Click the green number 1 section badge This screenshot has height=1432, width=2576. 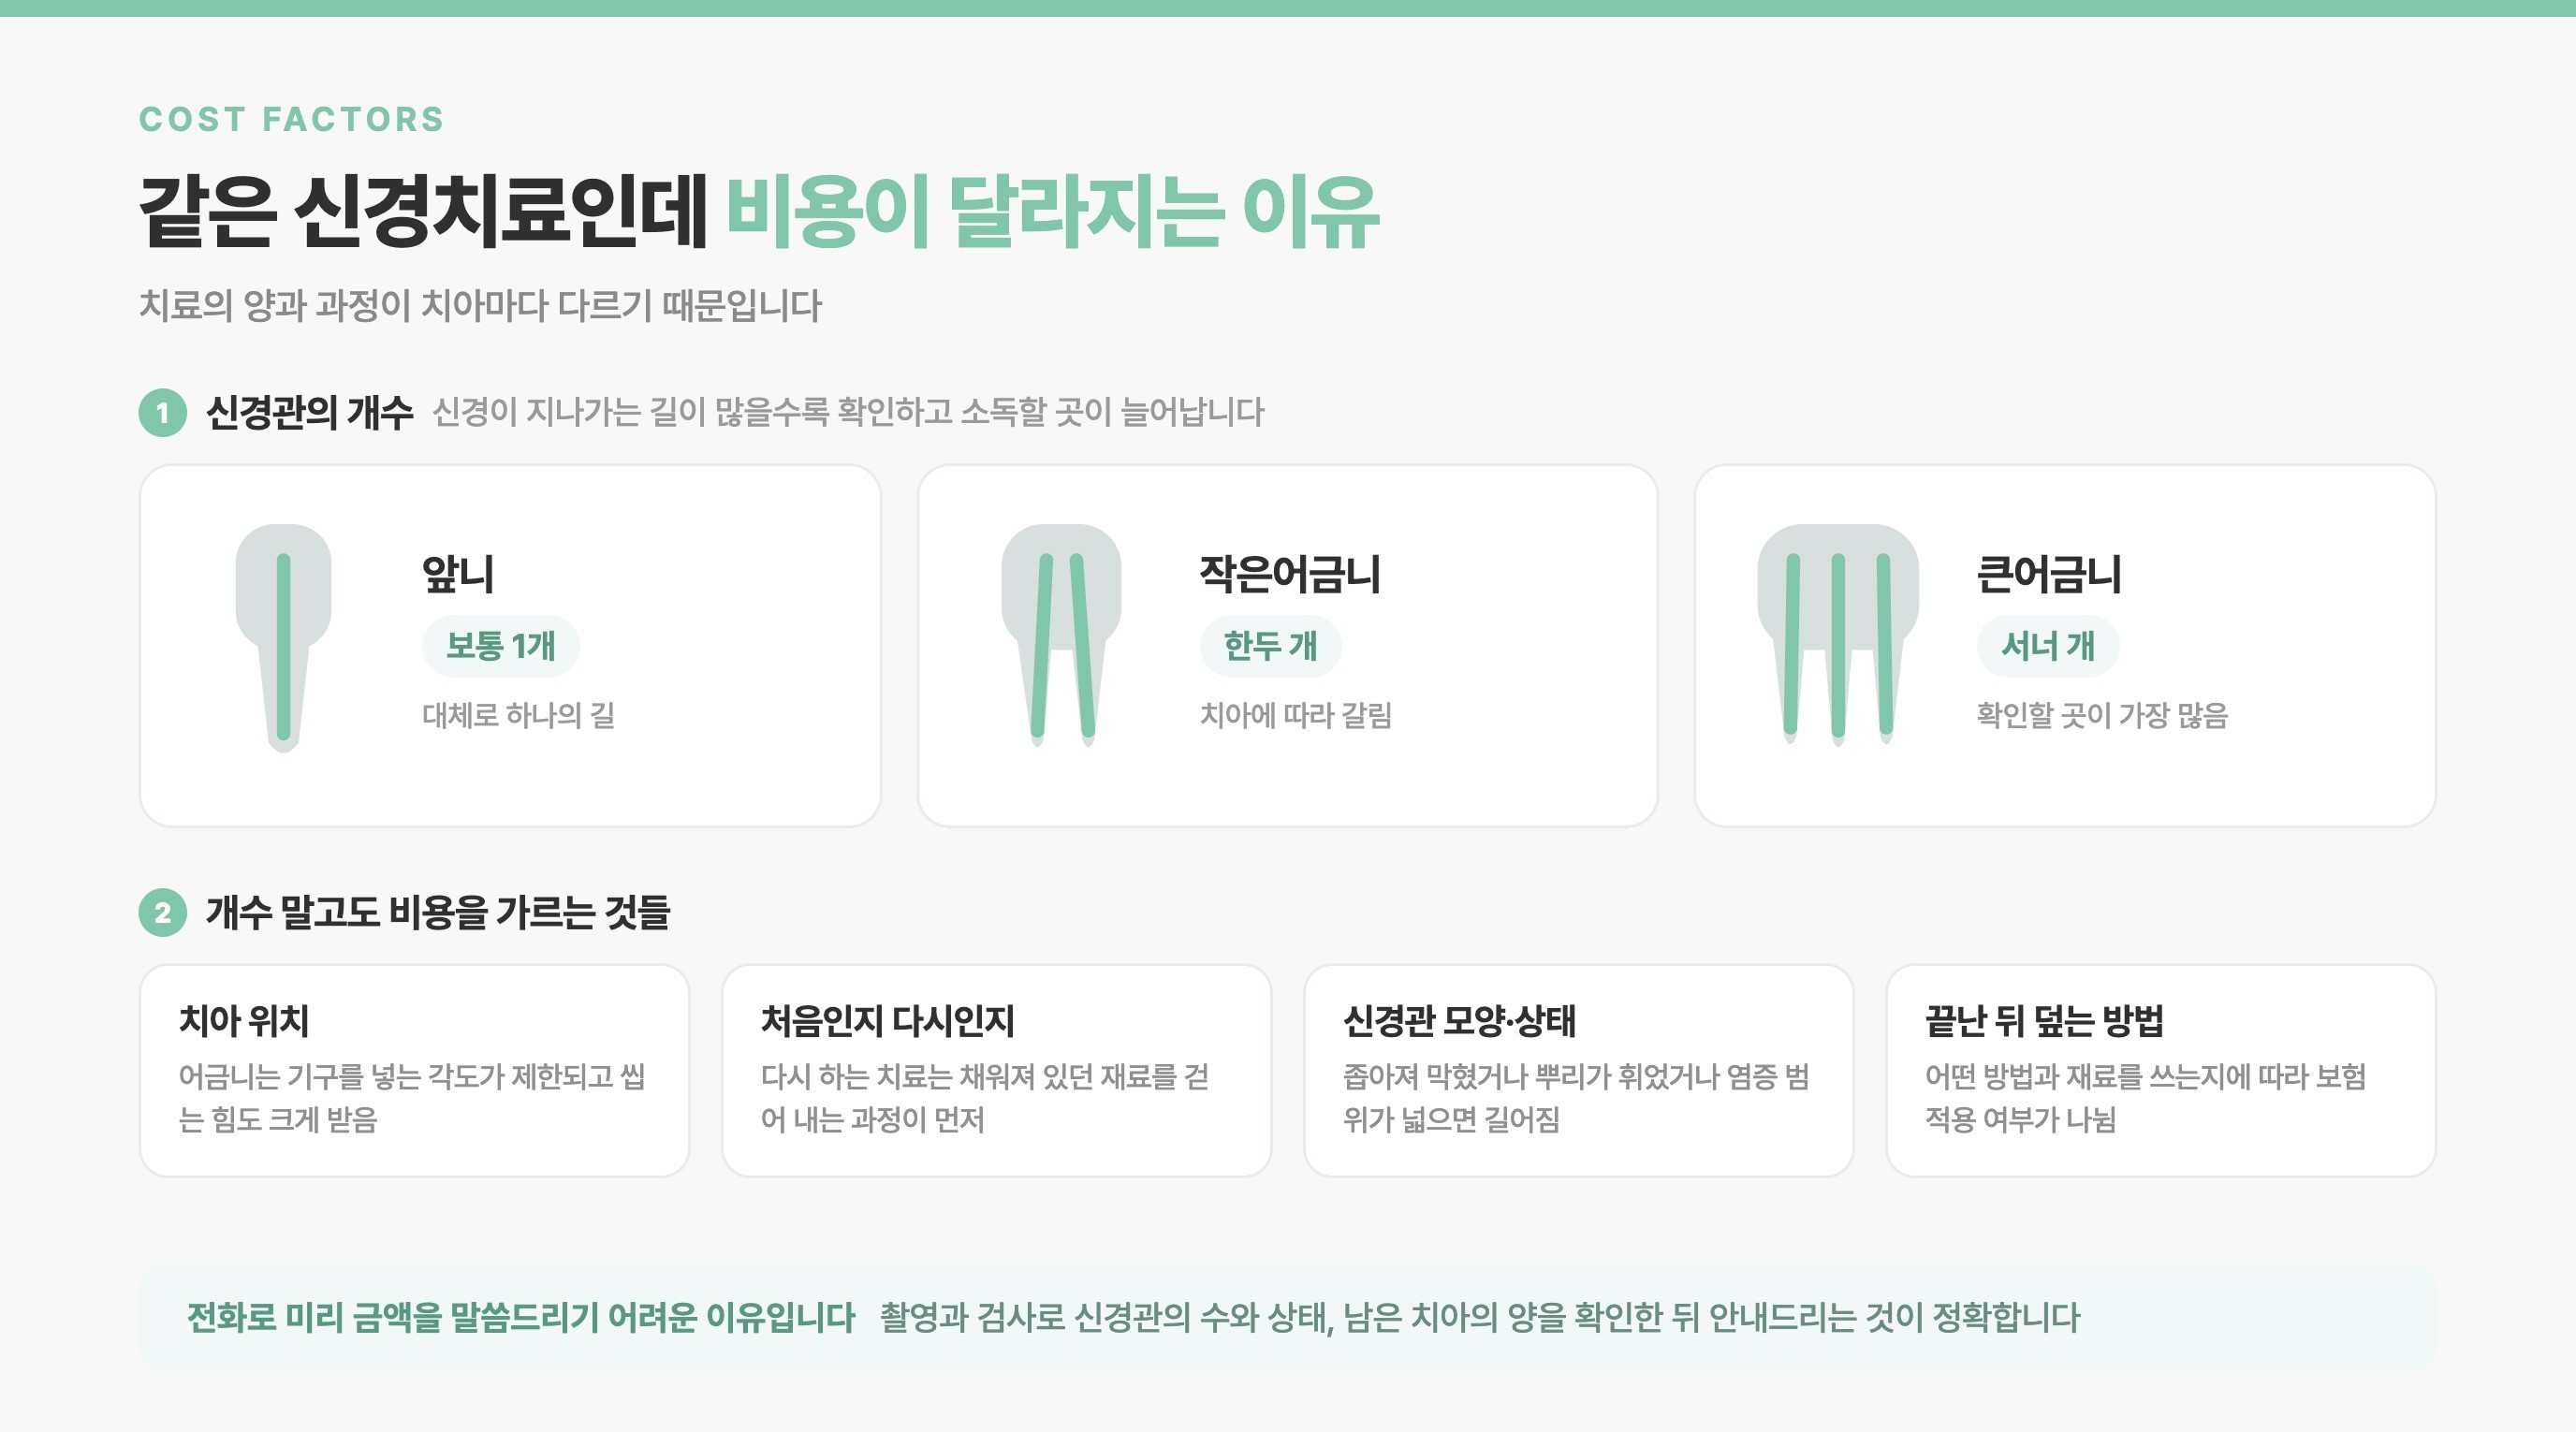[x=162, y=413]
